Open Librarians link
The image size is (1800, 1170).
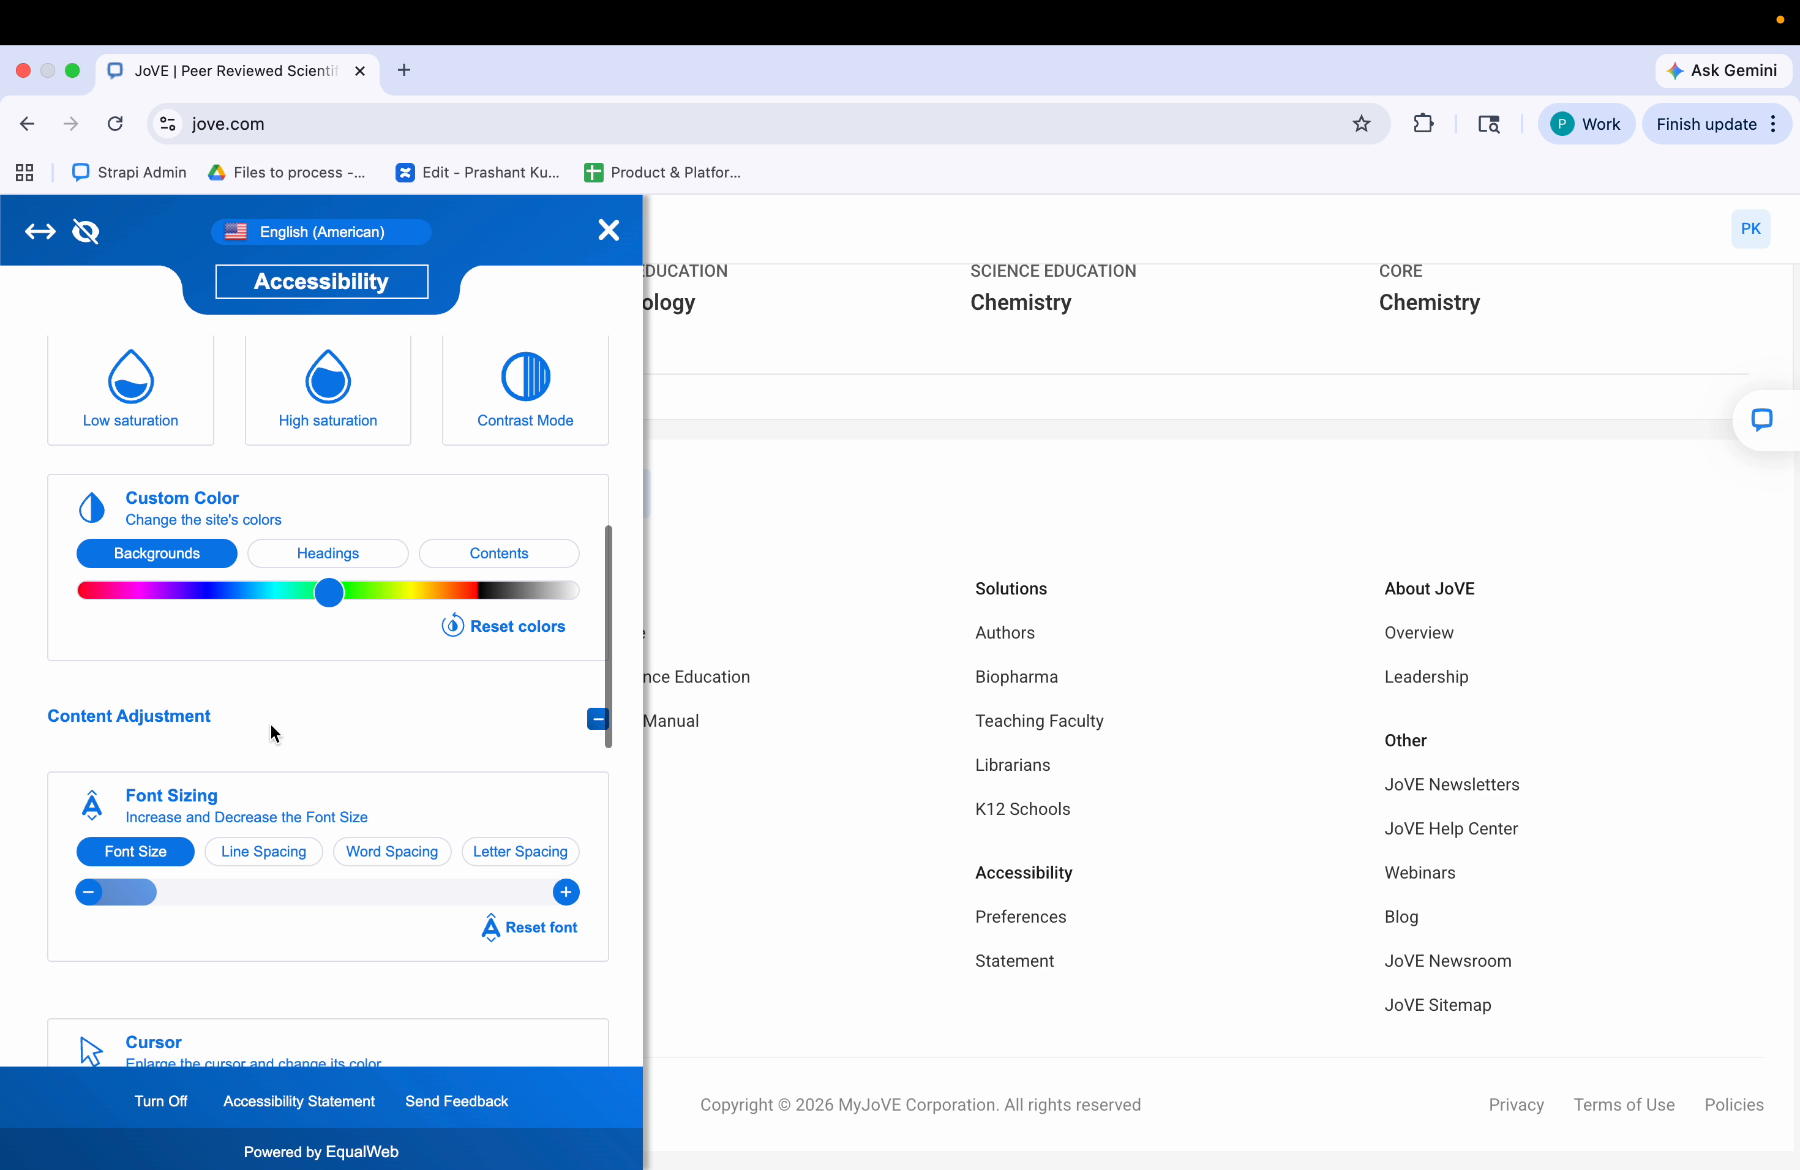click(1013, 765)
